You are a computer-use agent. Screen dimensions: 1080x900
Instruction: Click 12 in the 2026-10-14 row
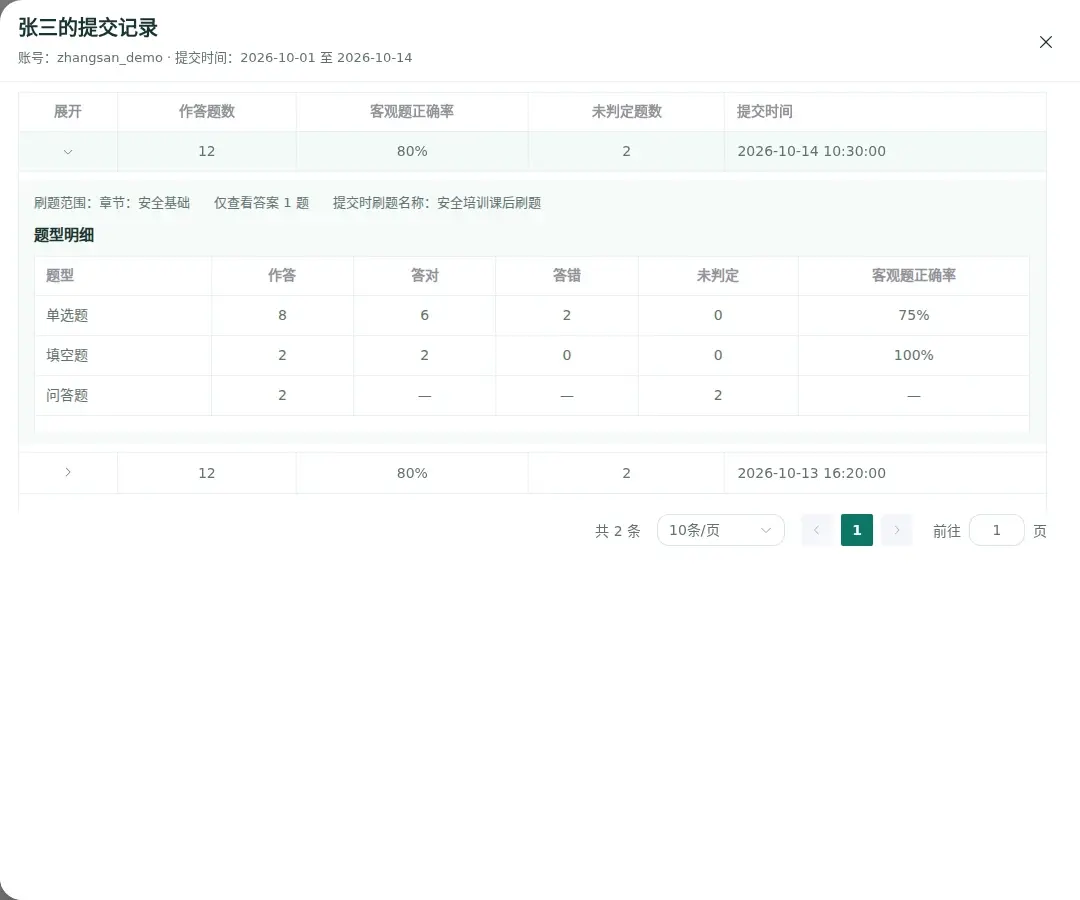coord(207,151)
